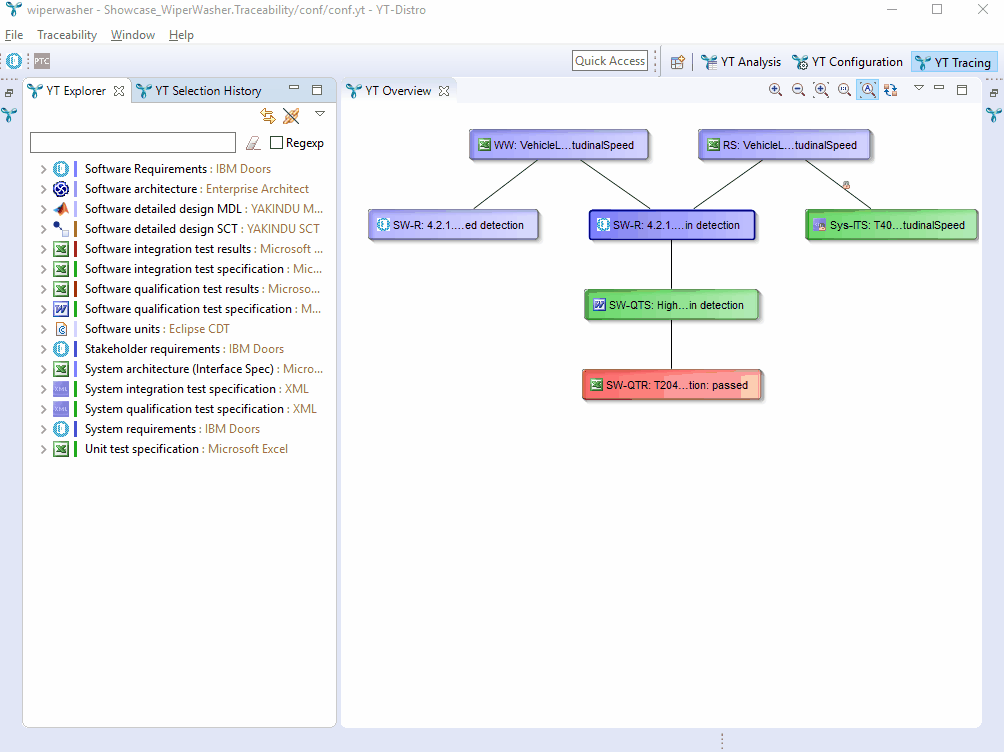
Task: Open YT Configuration
Action: (x=847, y=61)
